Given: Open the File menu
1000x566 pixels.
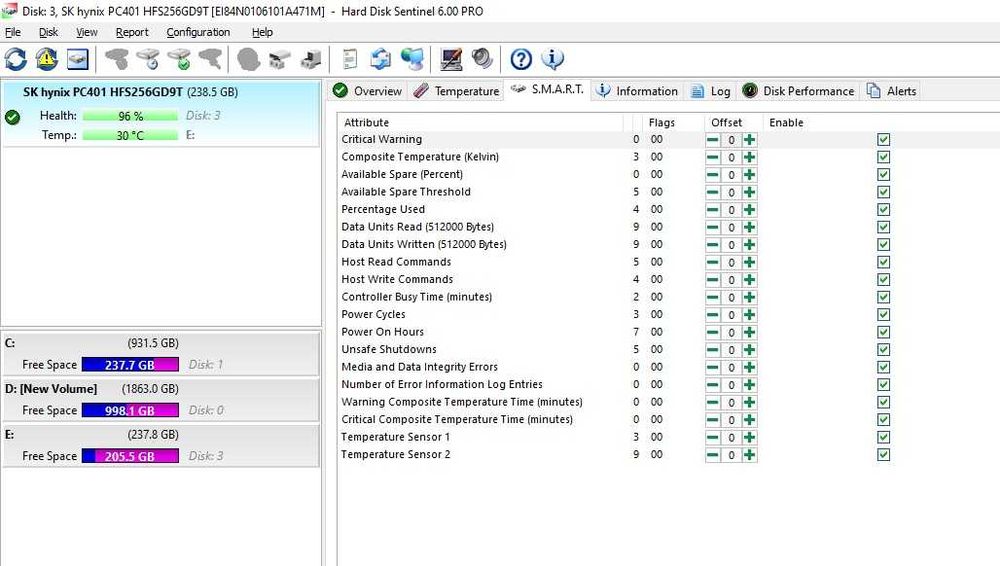Looking at the screenshot, I should click(13, 32).
